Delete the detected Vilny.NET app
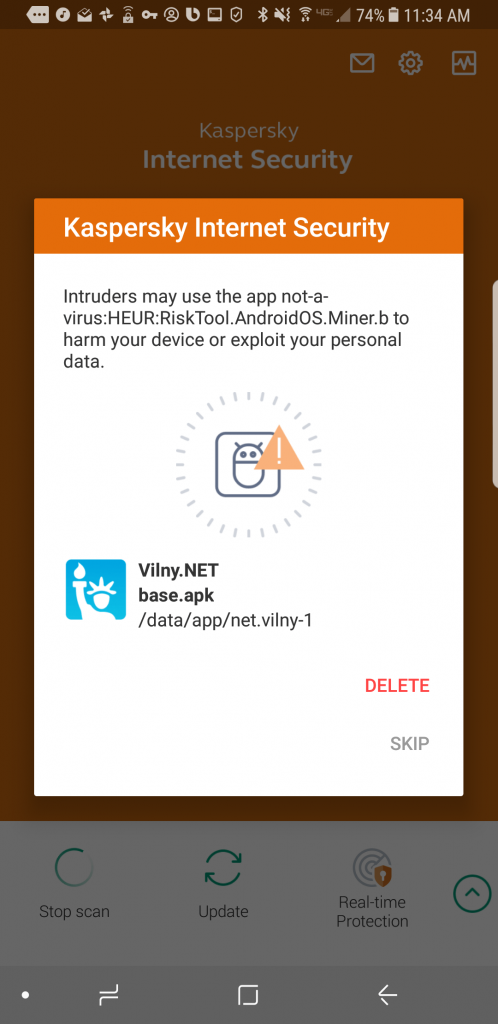This screenshot has width=498, height=1024. [397, 686]
